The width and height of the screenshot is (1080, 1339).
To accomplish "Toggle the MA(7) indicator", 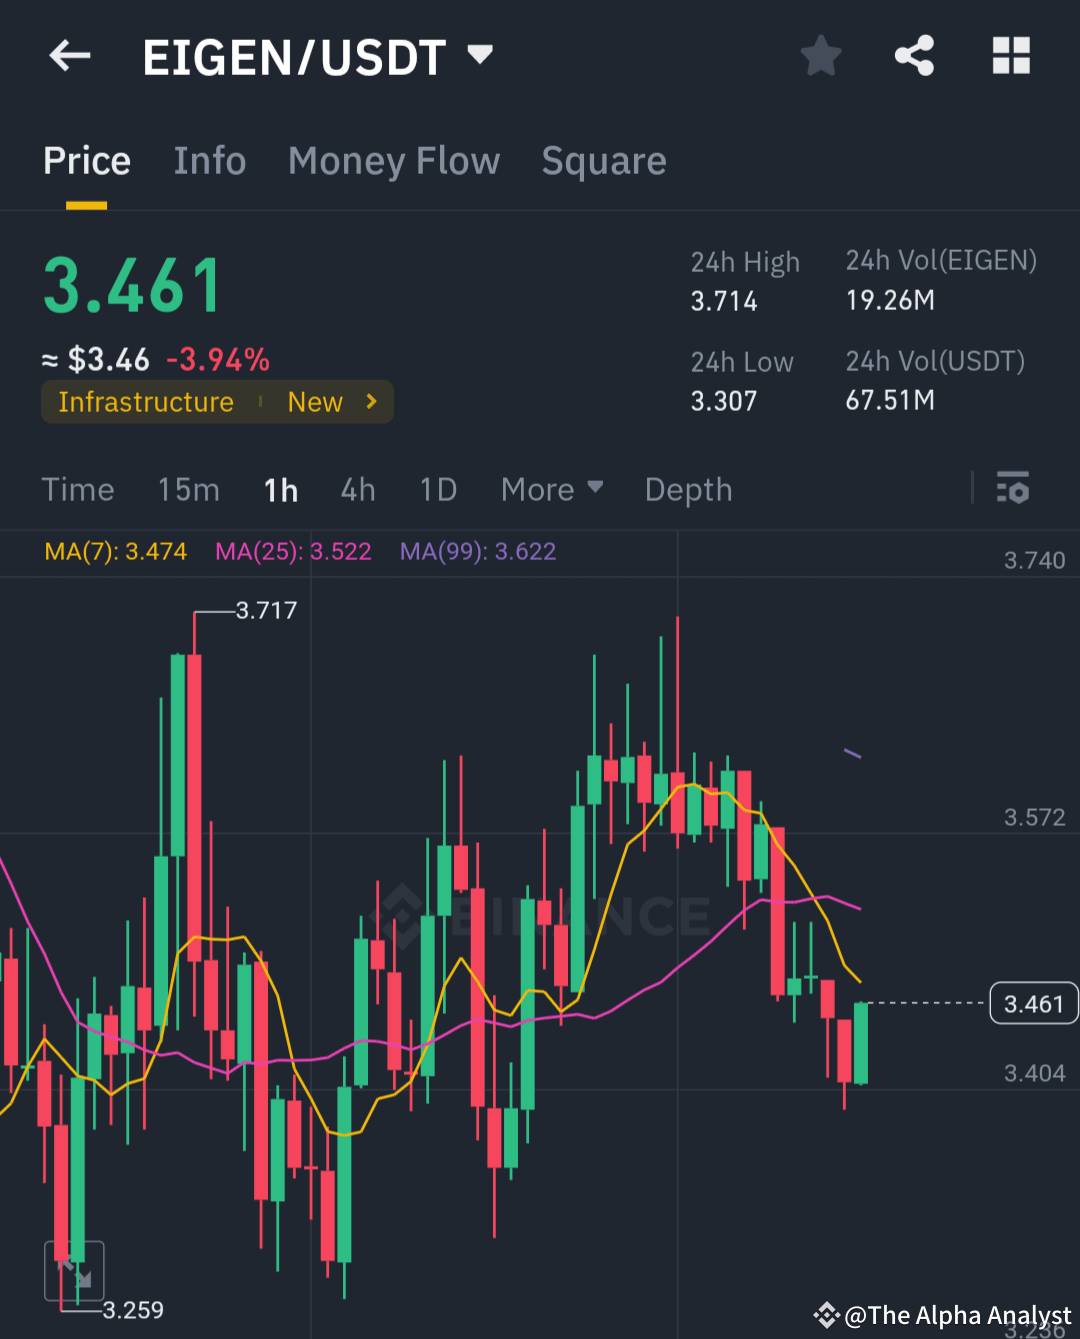I will [115, 551].
